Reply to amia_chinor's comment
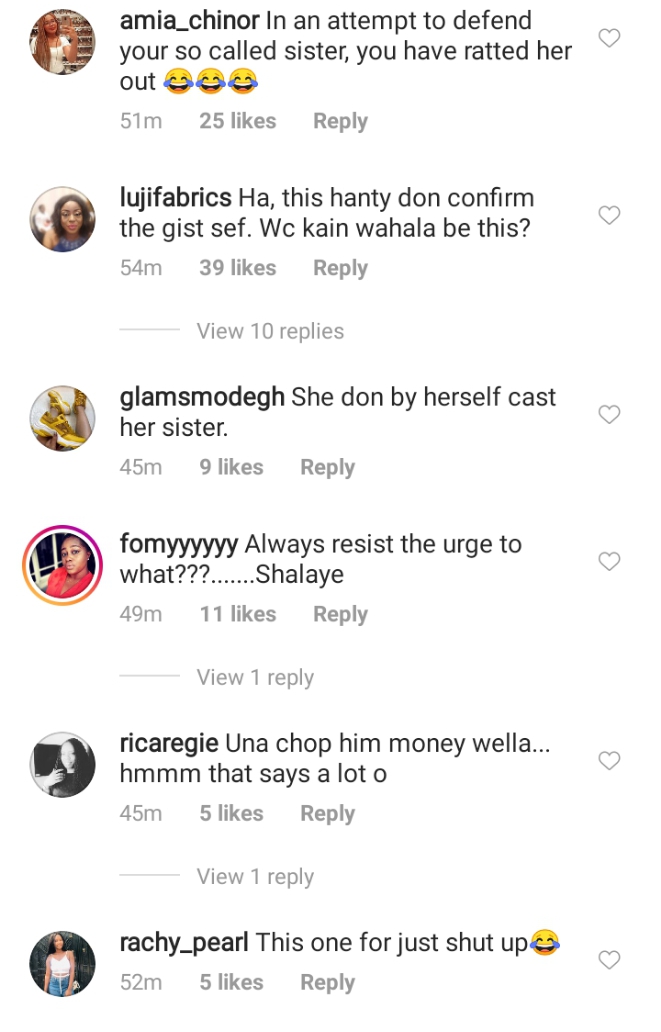 [x=340, y=121]
